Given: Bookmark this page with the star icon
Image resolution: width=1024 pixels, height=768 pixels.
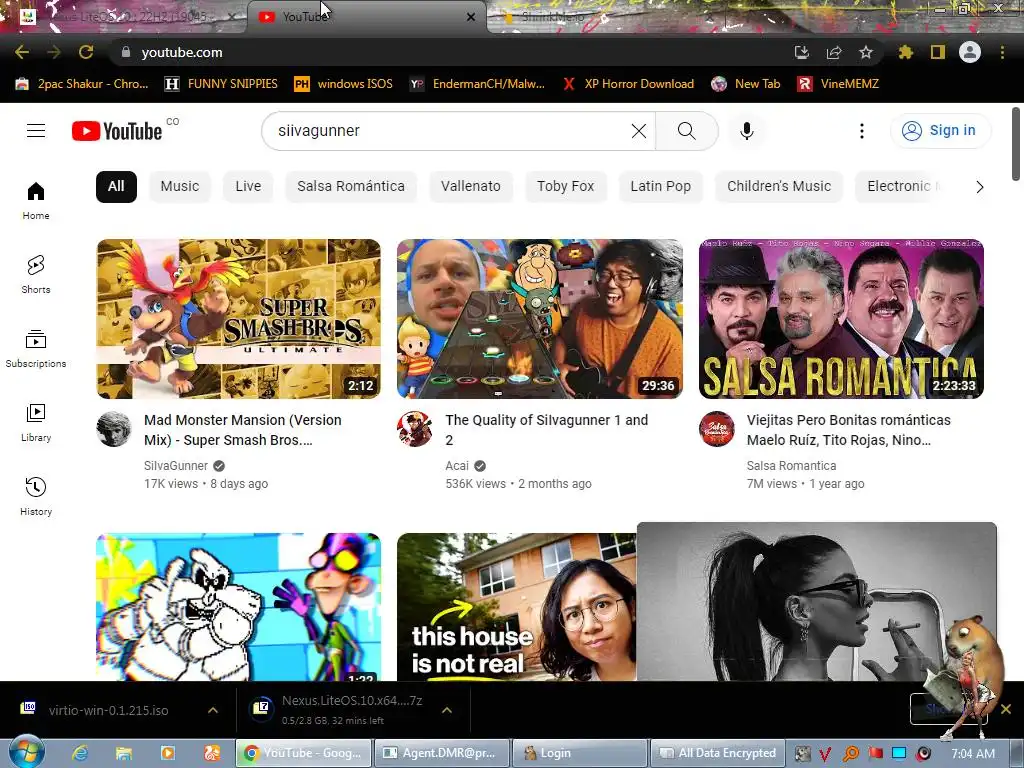Looking at the screenshot, I should coord(866,52).
